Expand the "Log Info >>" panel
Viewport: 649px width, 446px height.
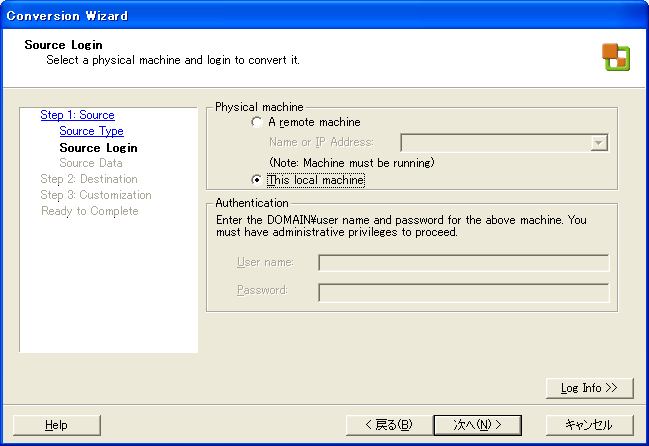tap(590, 388)
